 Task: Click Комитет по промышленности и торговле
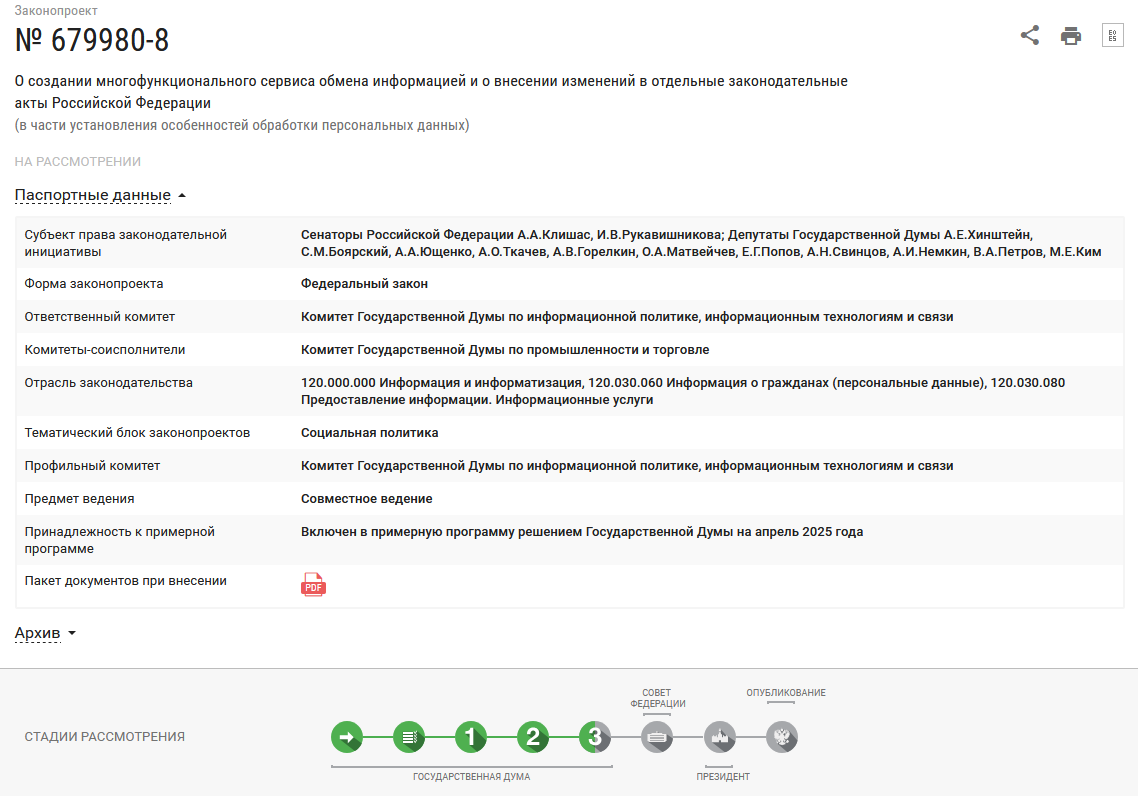pyautogui.click(x=505, y=350)
